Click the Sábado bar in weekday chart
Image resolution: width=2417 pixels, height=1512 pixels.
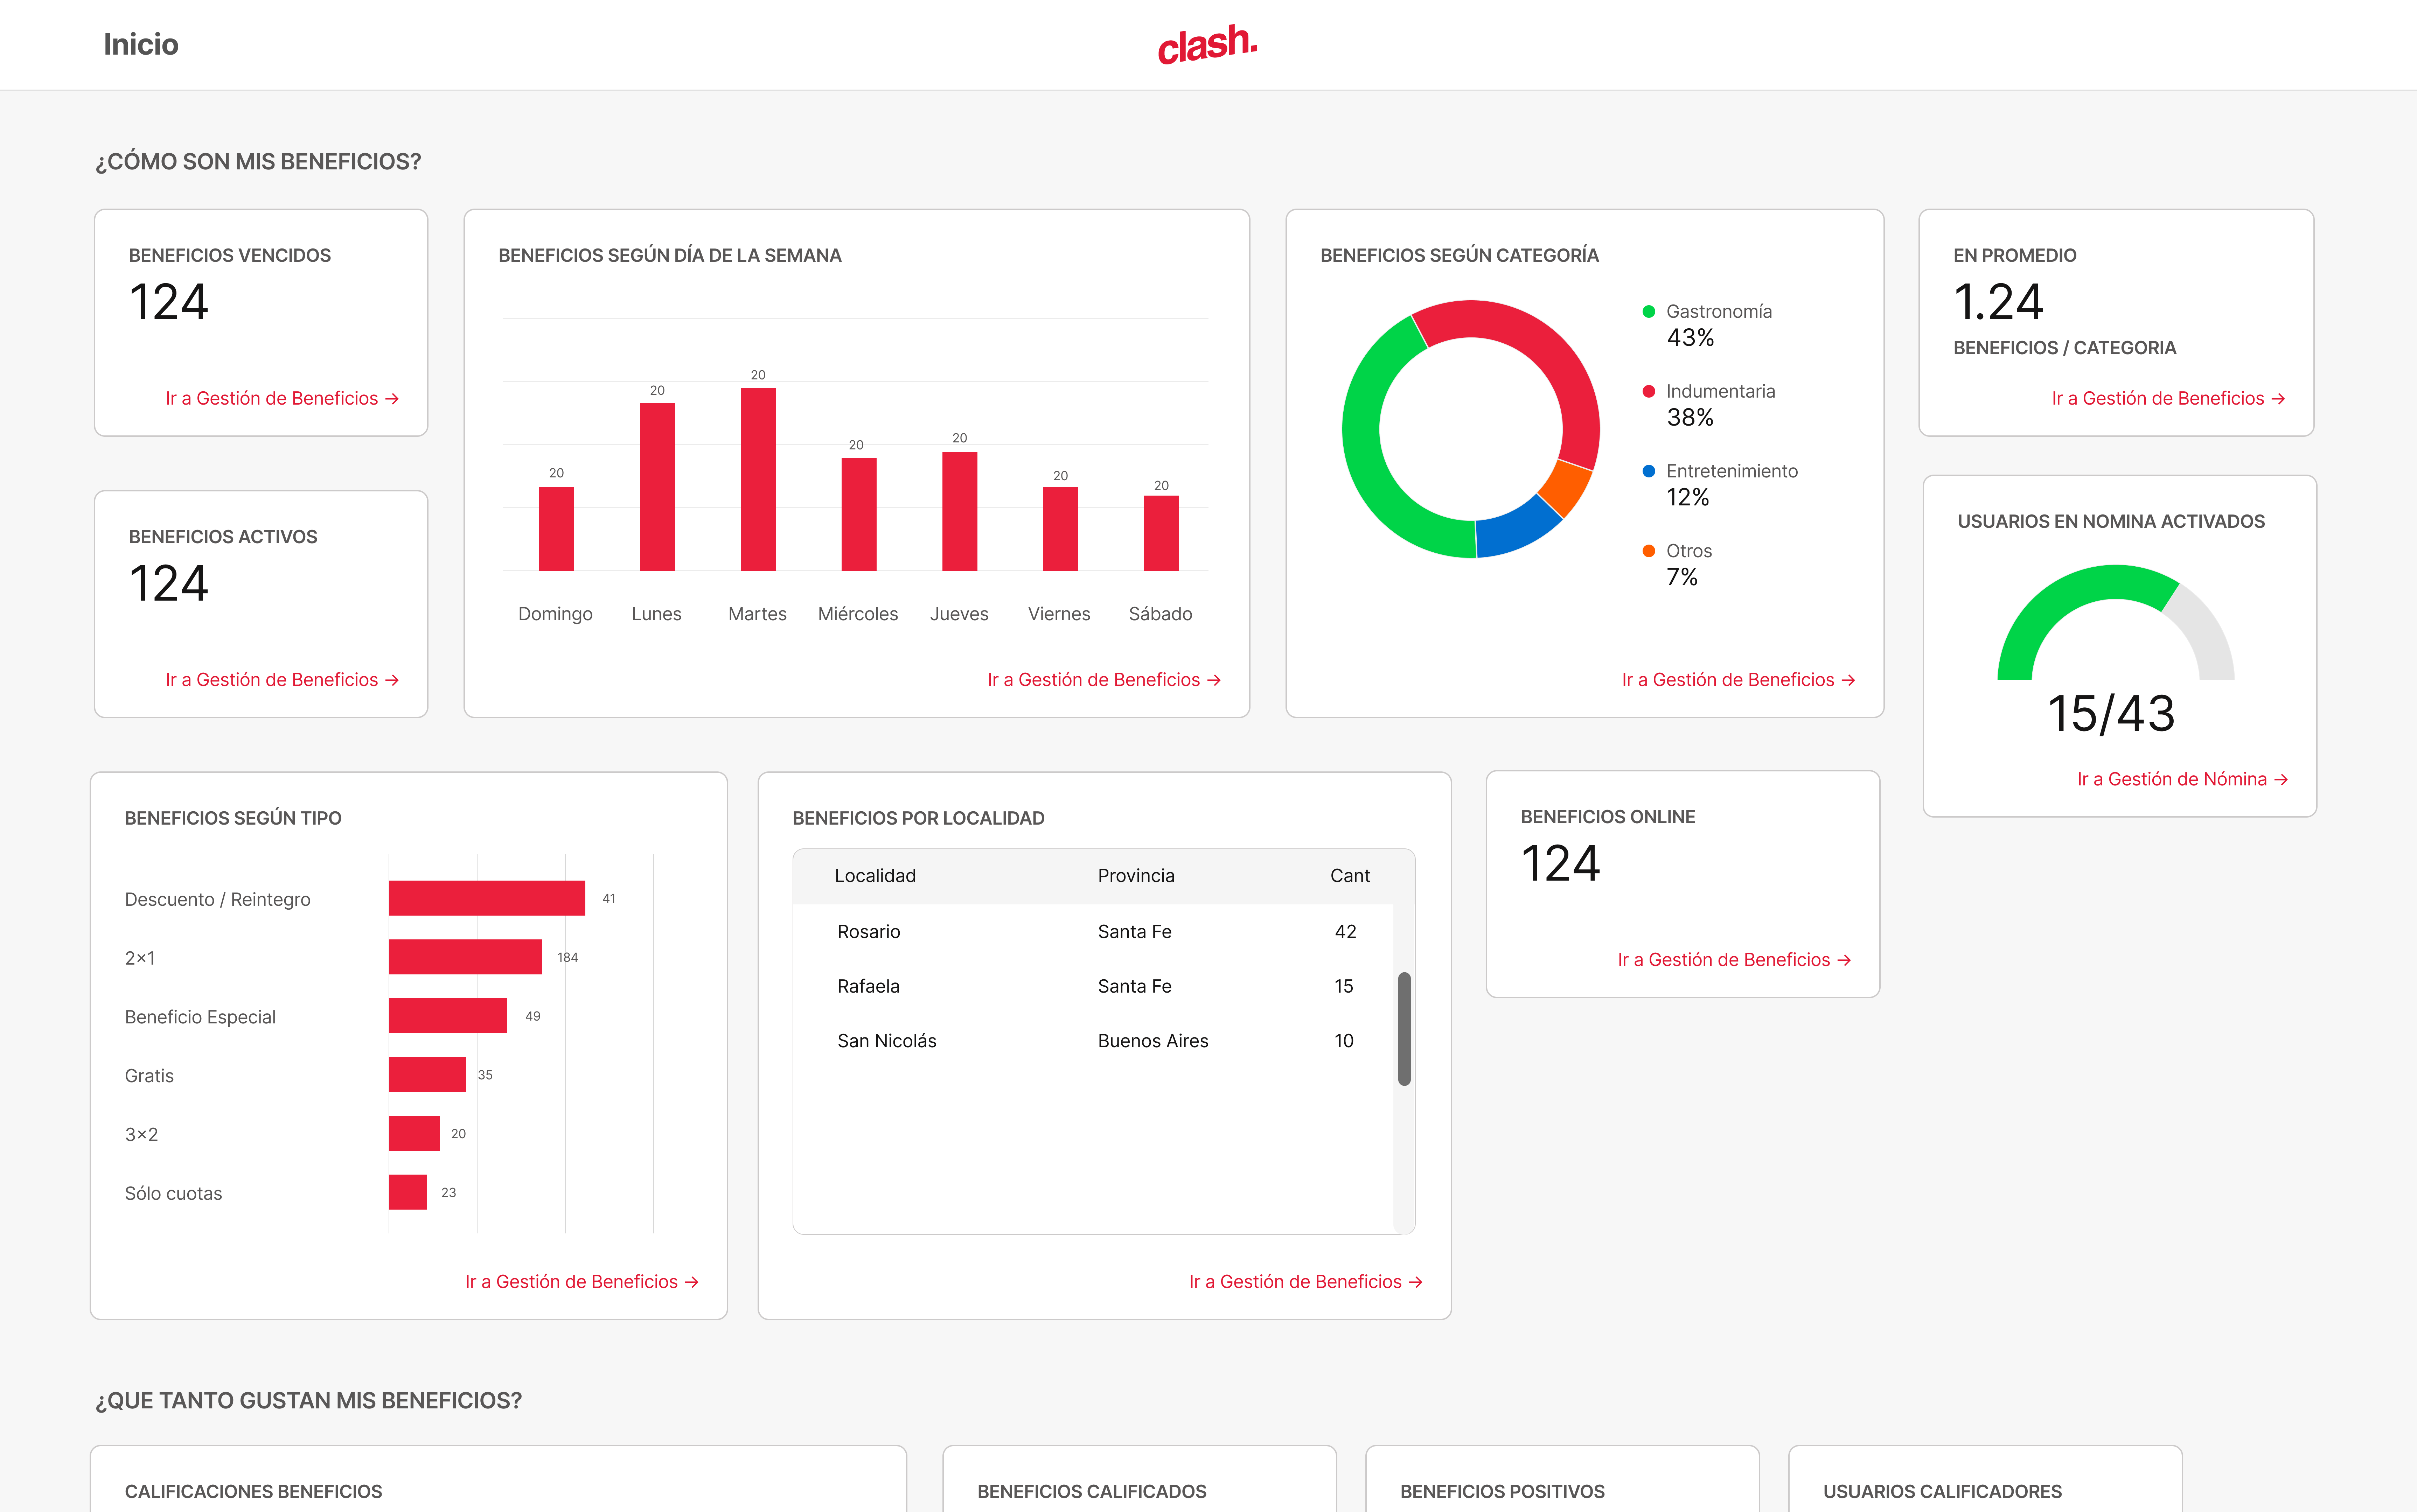coord(1161,533)
